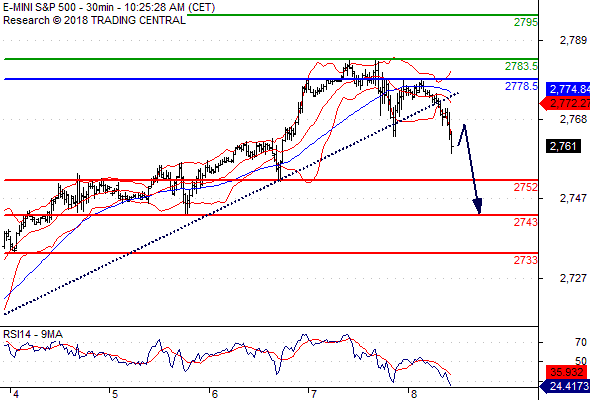Click the red 2,772.27 price tag
590x400 pixels.
click(565, 103)
